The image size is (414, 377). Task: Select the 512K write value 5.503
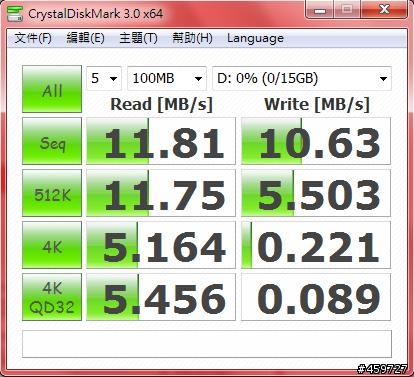click(316, 193)
